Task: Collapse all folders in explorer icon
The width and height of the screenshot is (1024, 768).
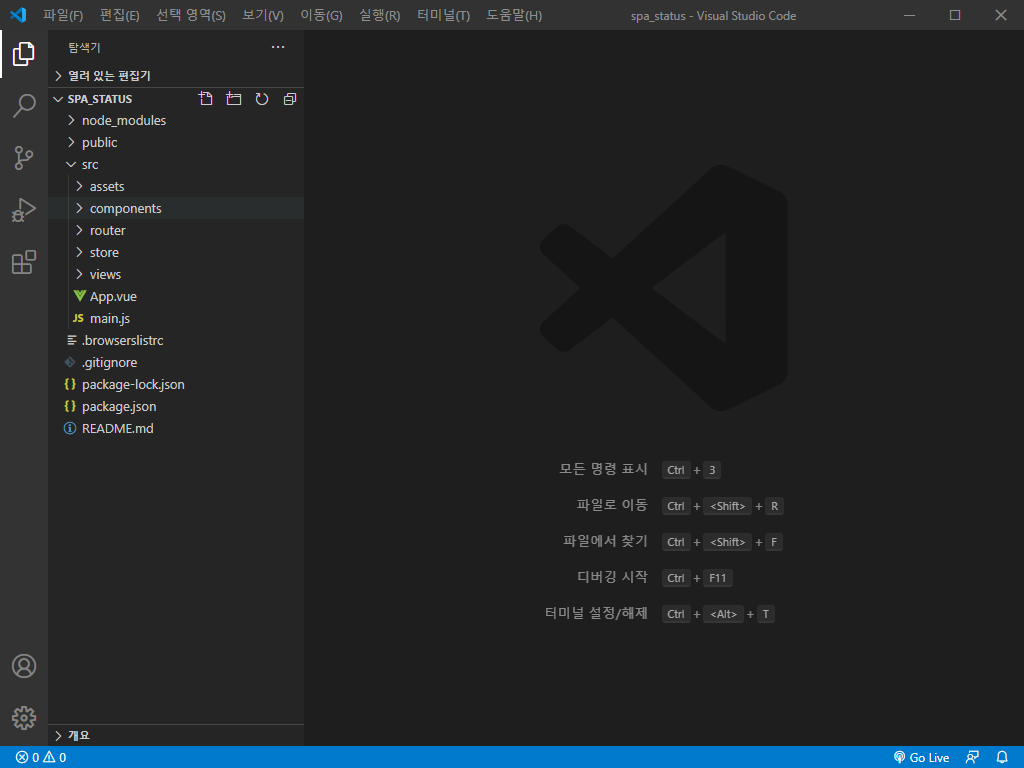Action: (x=290, y=99)
